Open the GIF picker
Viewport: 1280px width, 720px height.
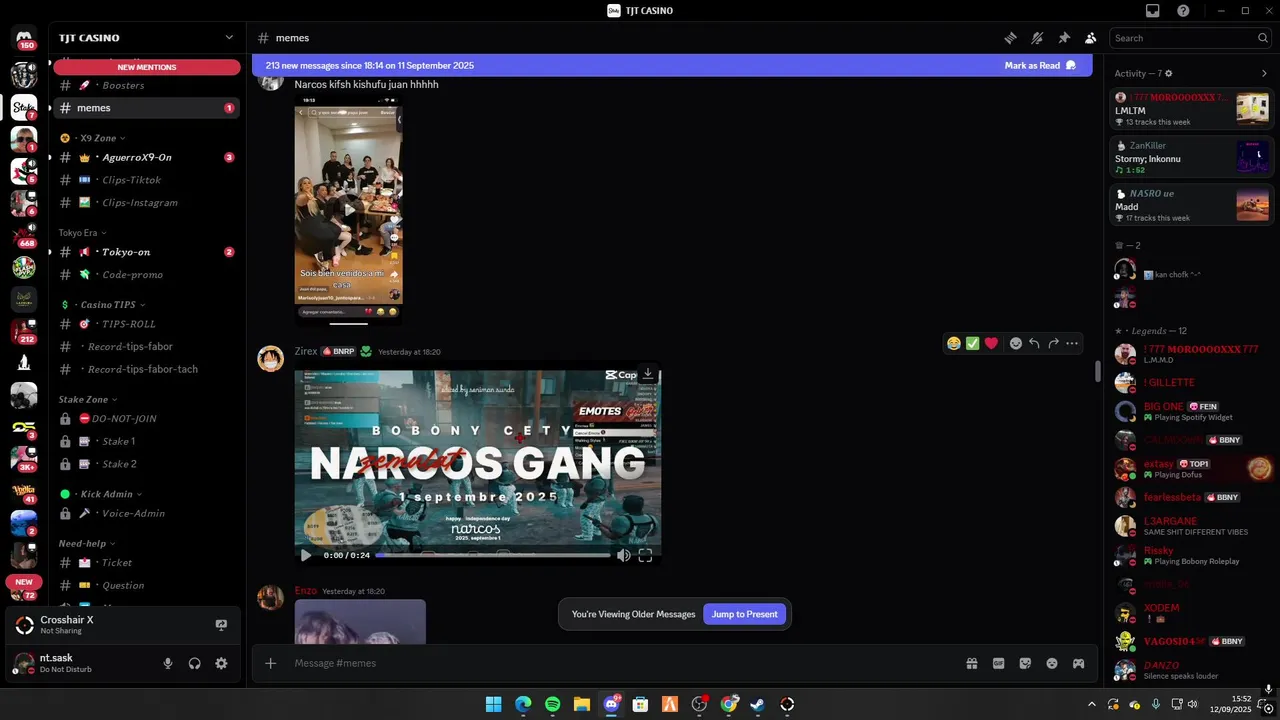[998, 663]
